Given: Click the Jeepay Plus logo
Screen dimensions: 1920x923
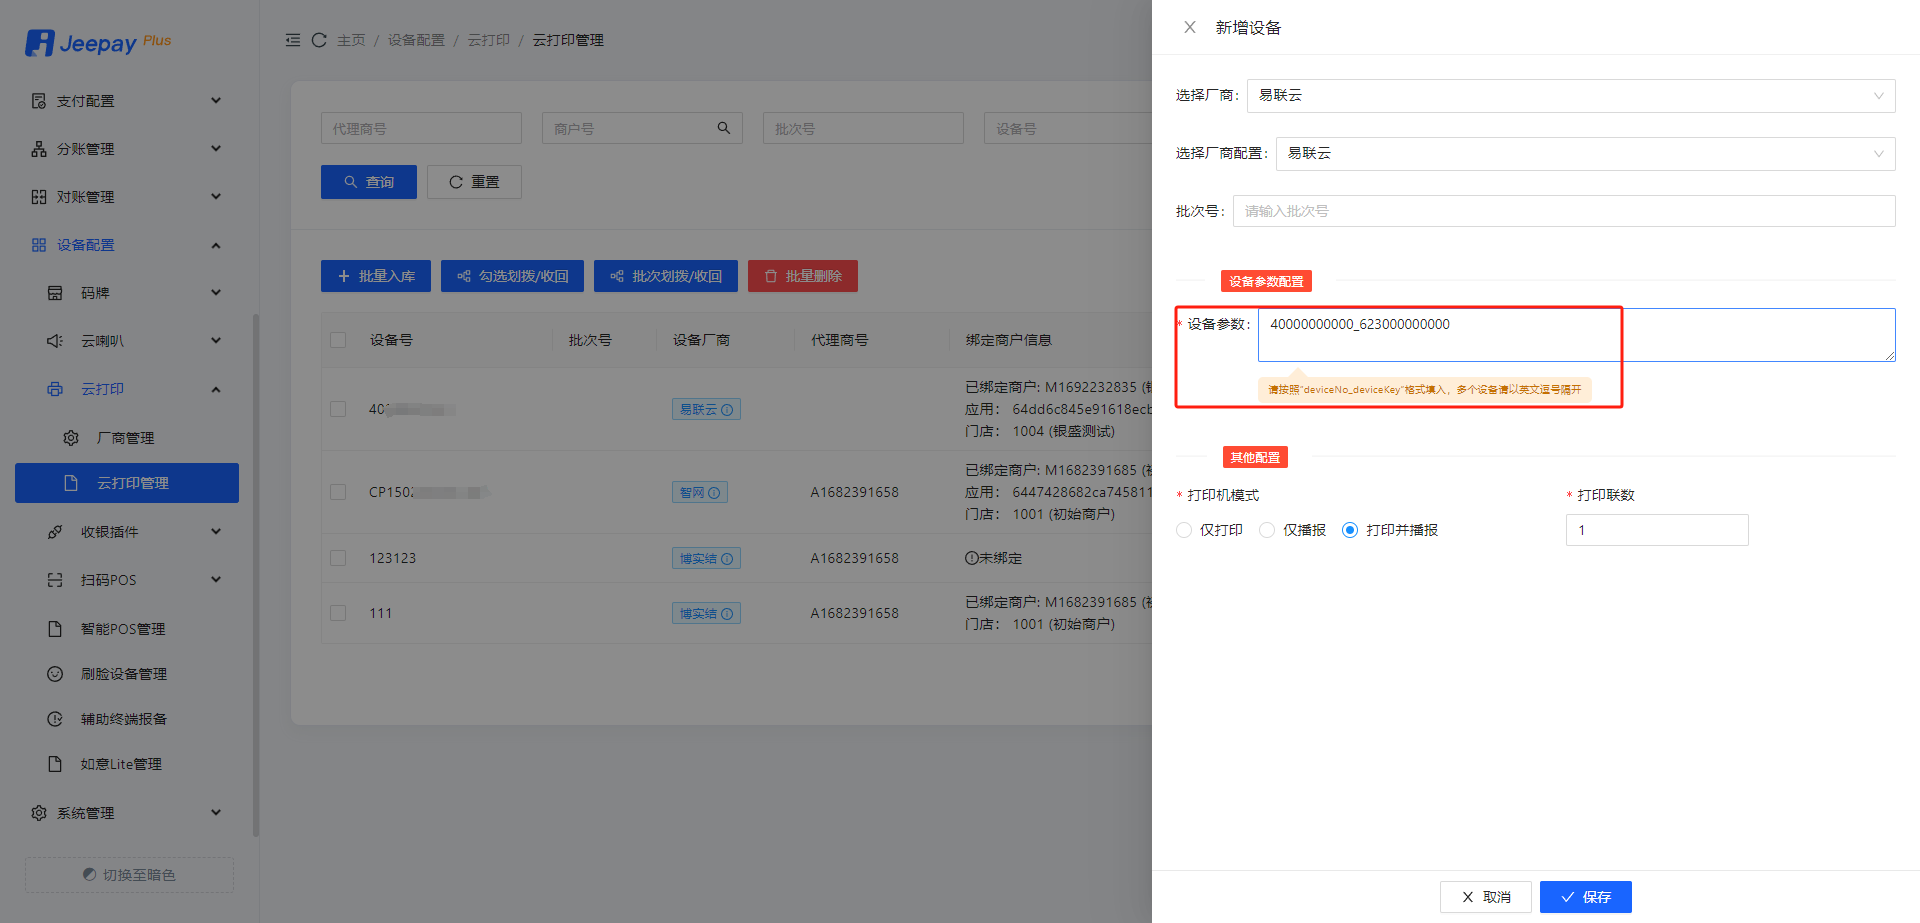Looking at the screenshot, I should (x=98, y=43).
